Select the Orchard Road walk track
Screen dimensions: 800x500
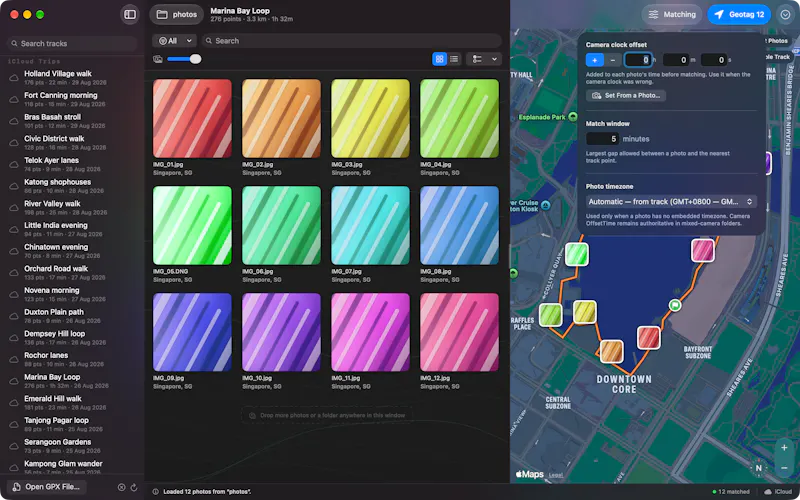[72, 272]
